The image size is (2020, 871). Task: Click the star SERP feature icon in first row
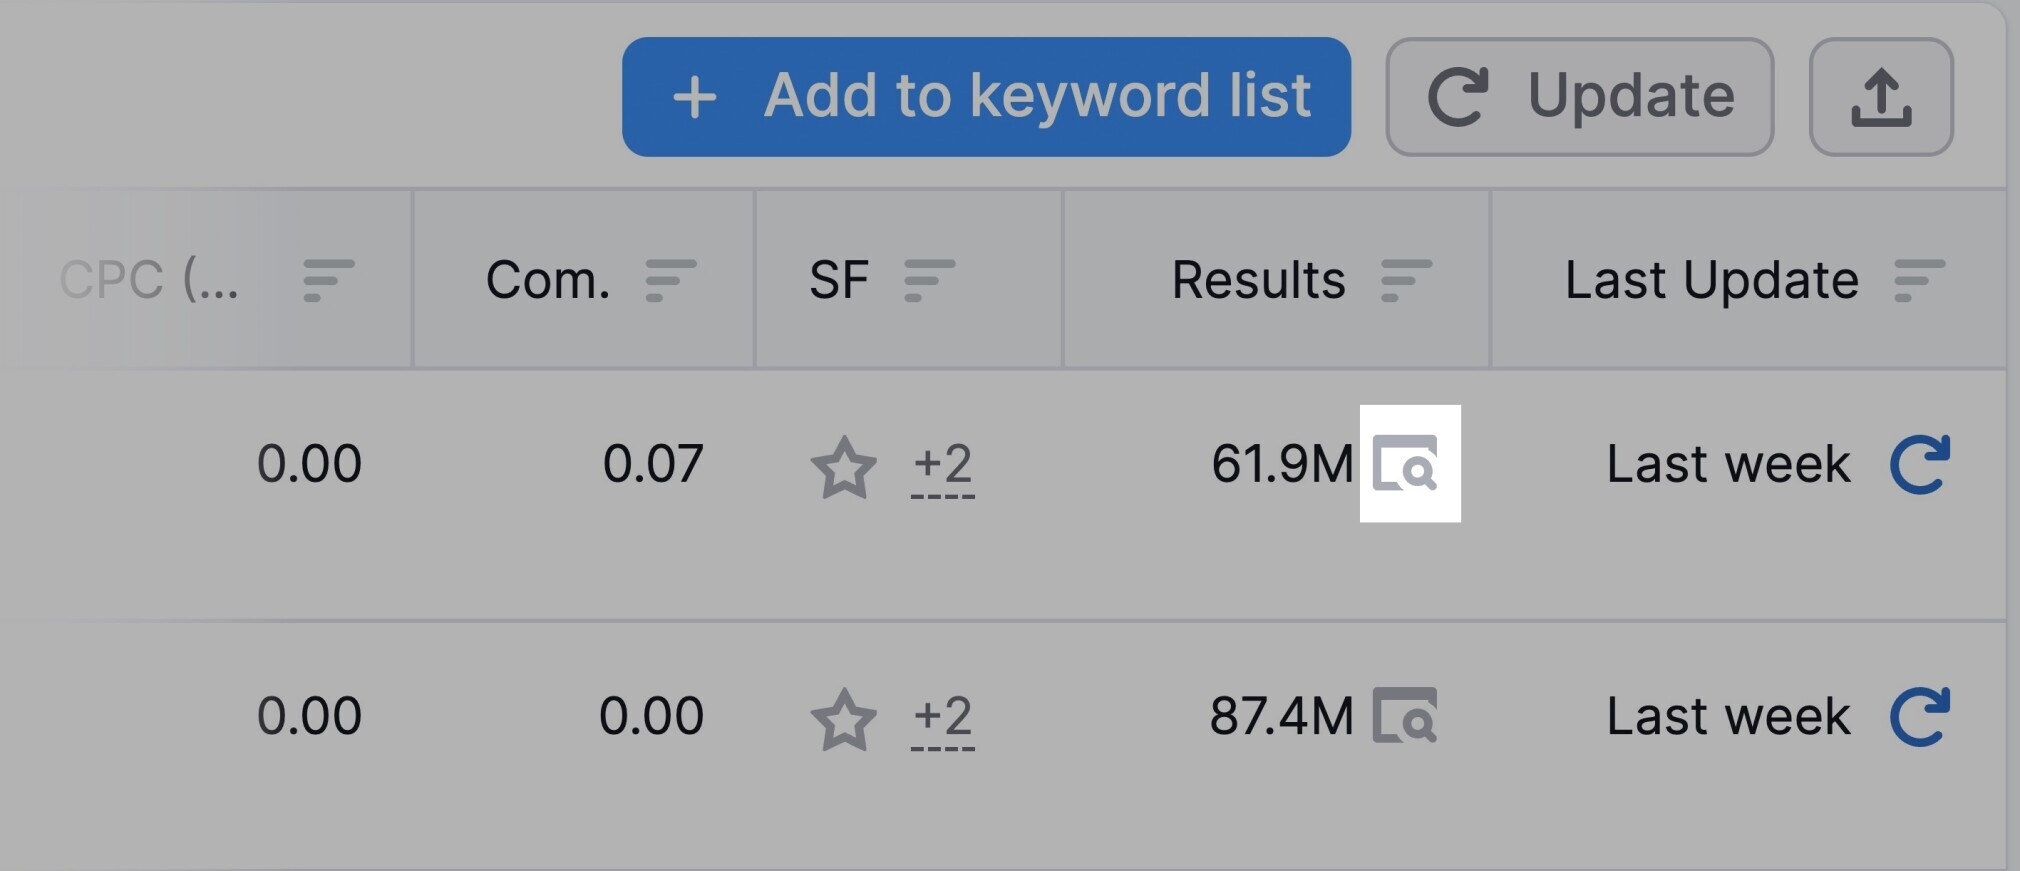843,466
